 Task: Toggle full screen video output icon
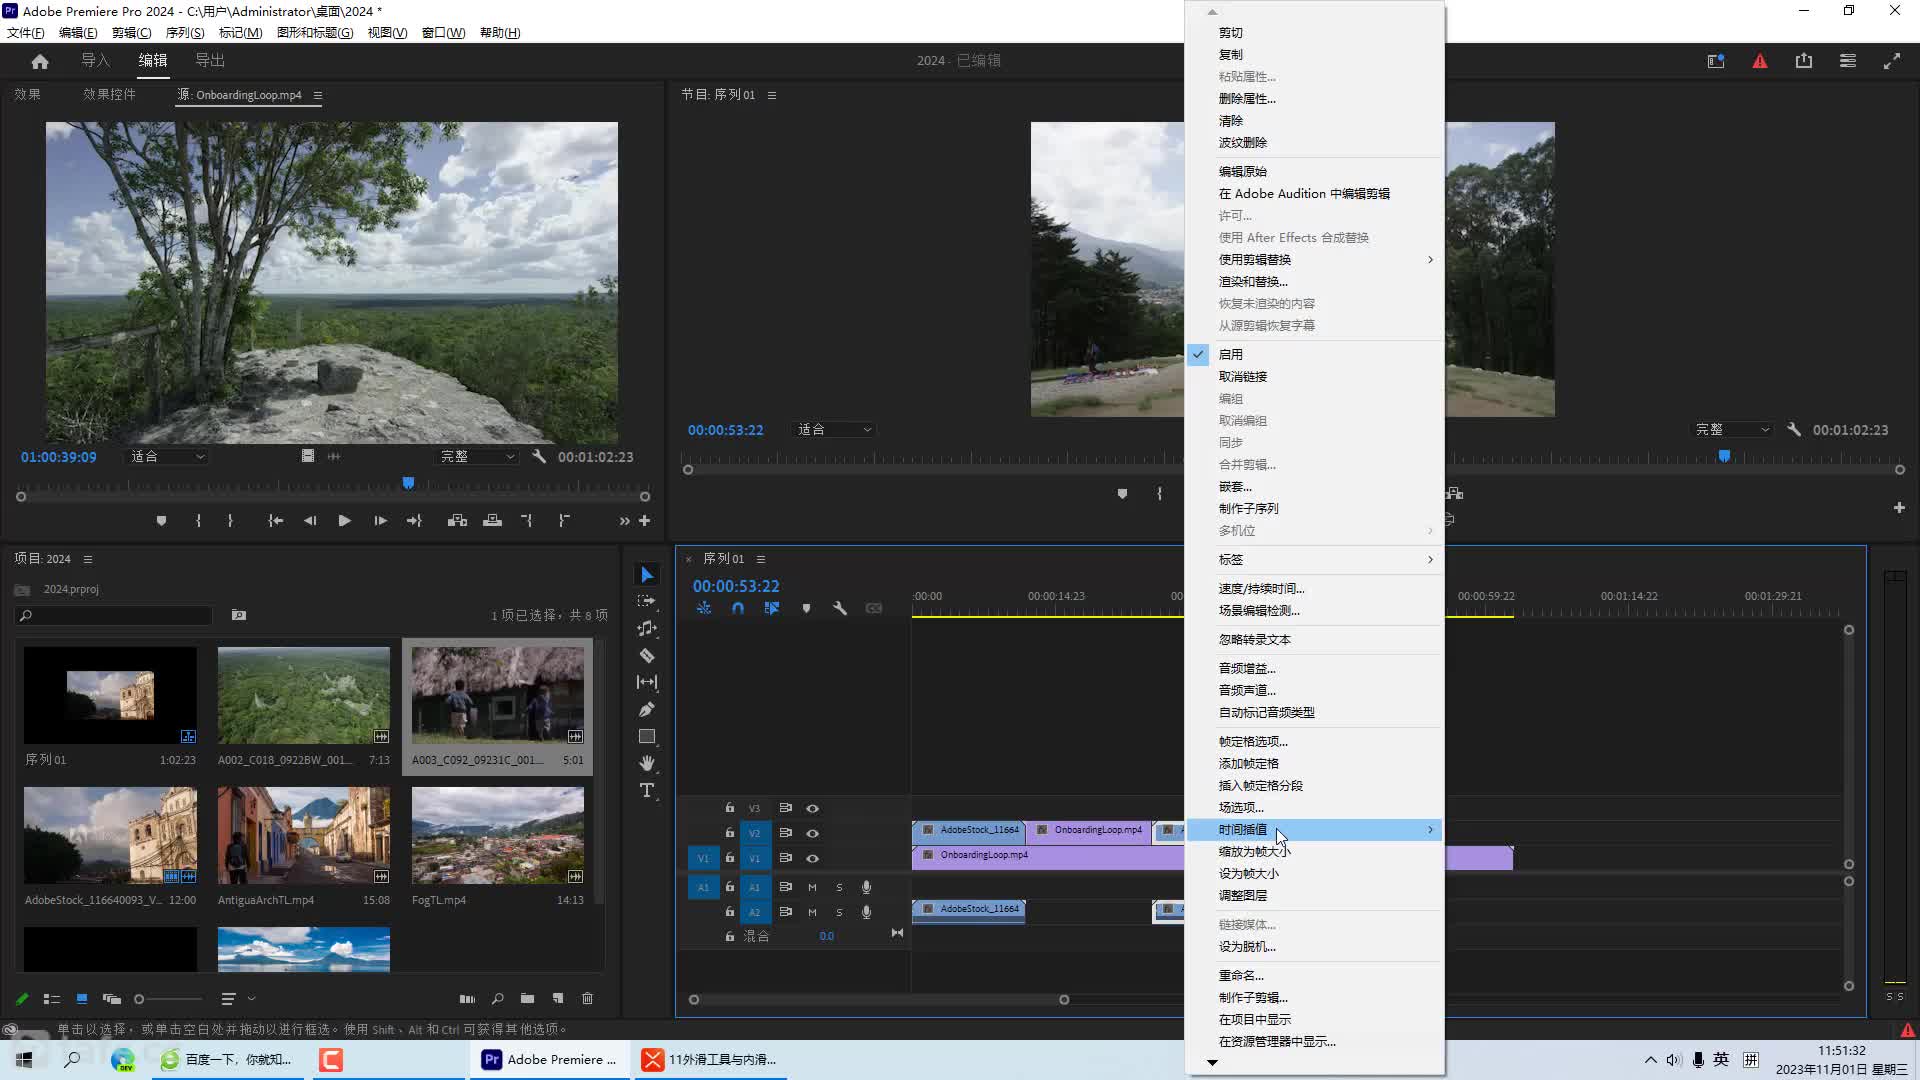(1891, 61)
